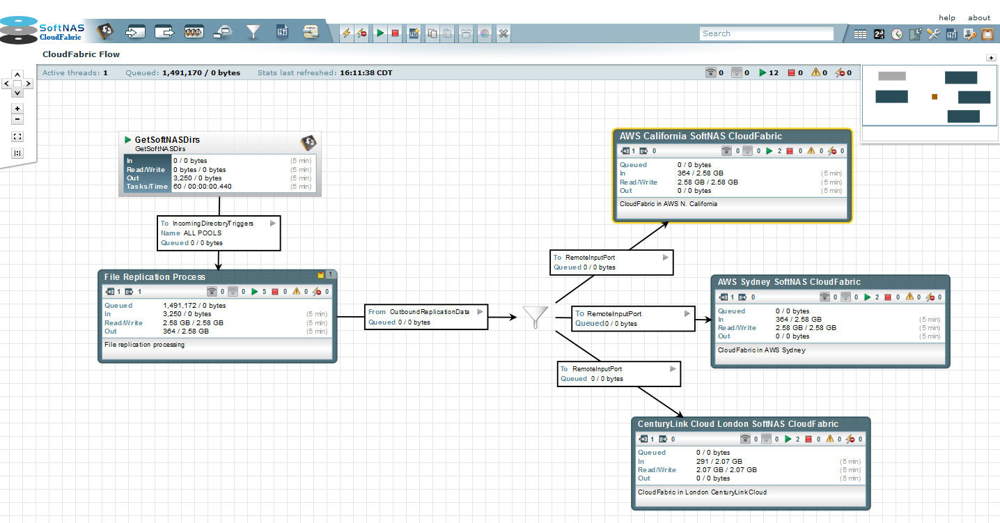
Task: Click the stopped components count in status bar
Action: click(x=795, y=73)
